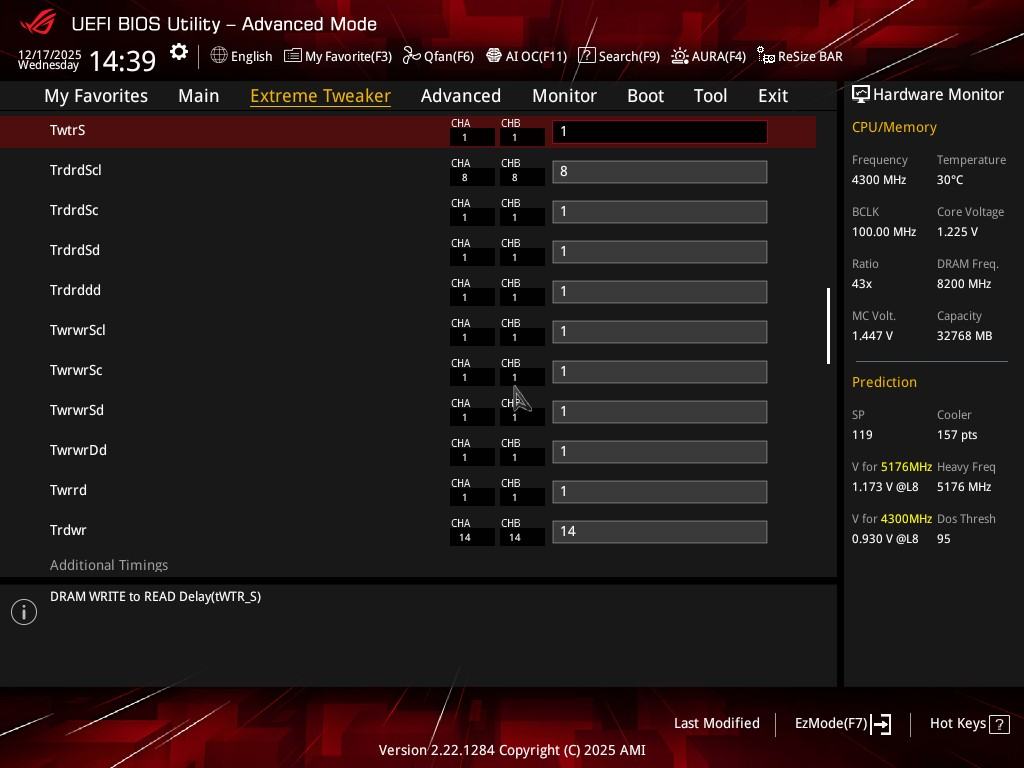Click the Trdrddd label
This screenshot has width=1024, height=768.
coord(75,290)
